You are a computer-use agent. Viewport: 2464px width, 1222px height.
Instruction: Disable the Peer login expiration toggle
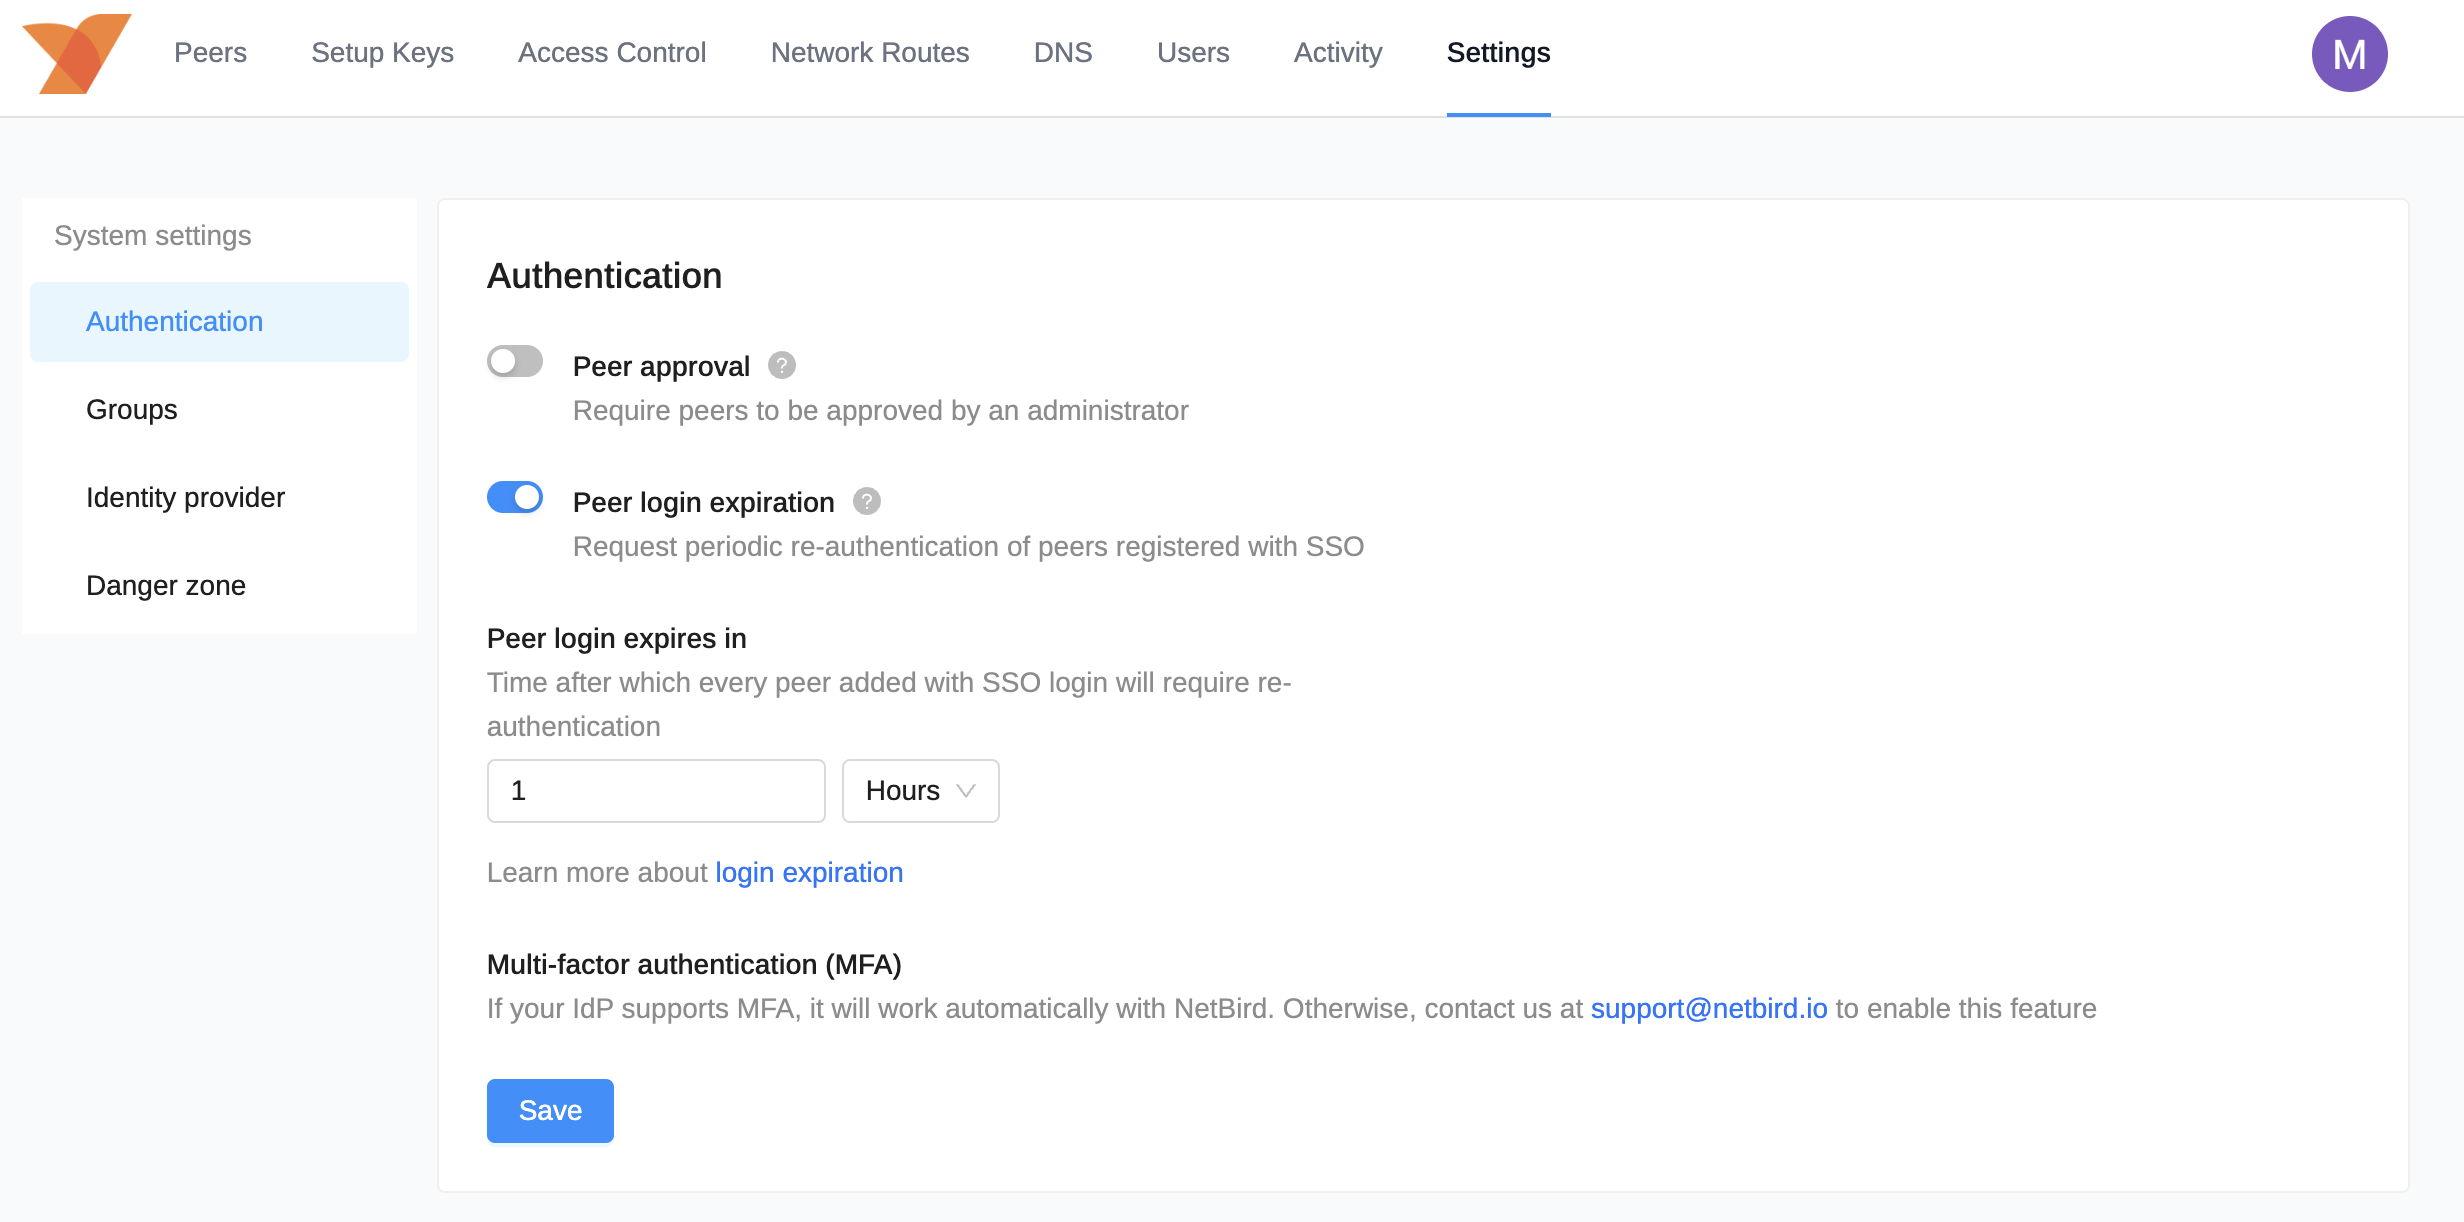(514, 498)
